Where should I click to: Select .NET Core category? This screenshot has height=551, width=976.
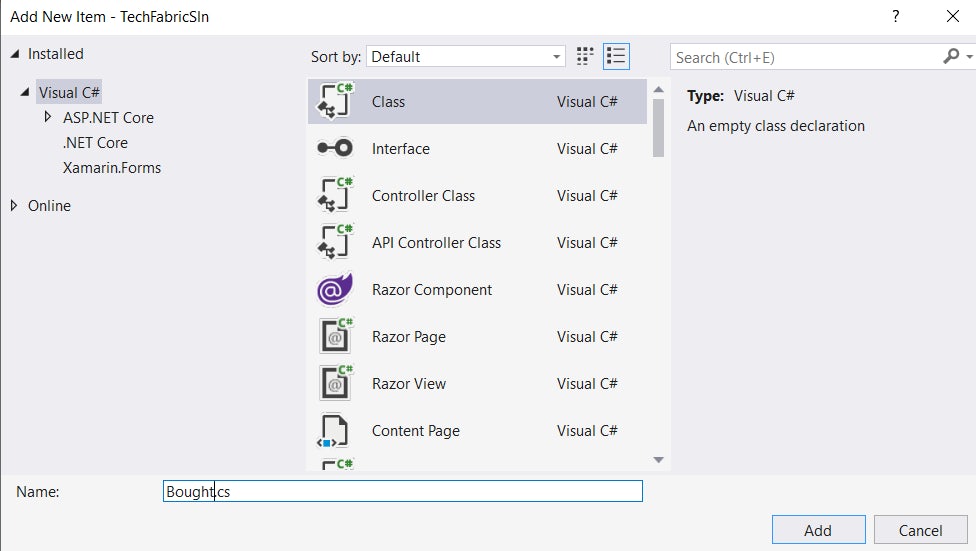tap(95, 143)
